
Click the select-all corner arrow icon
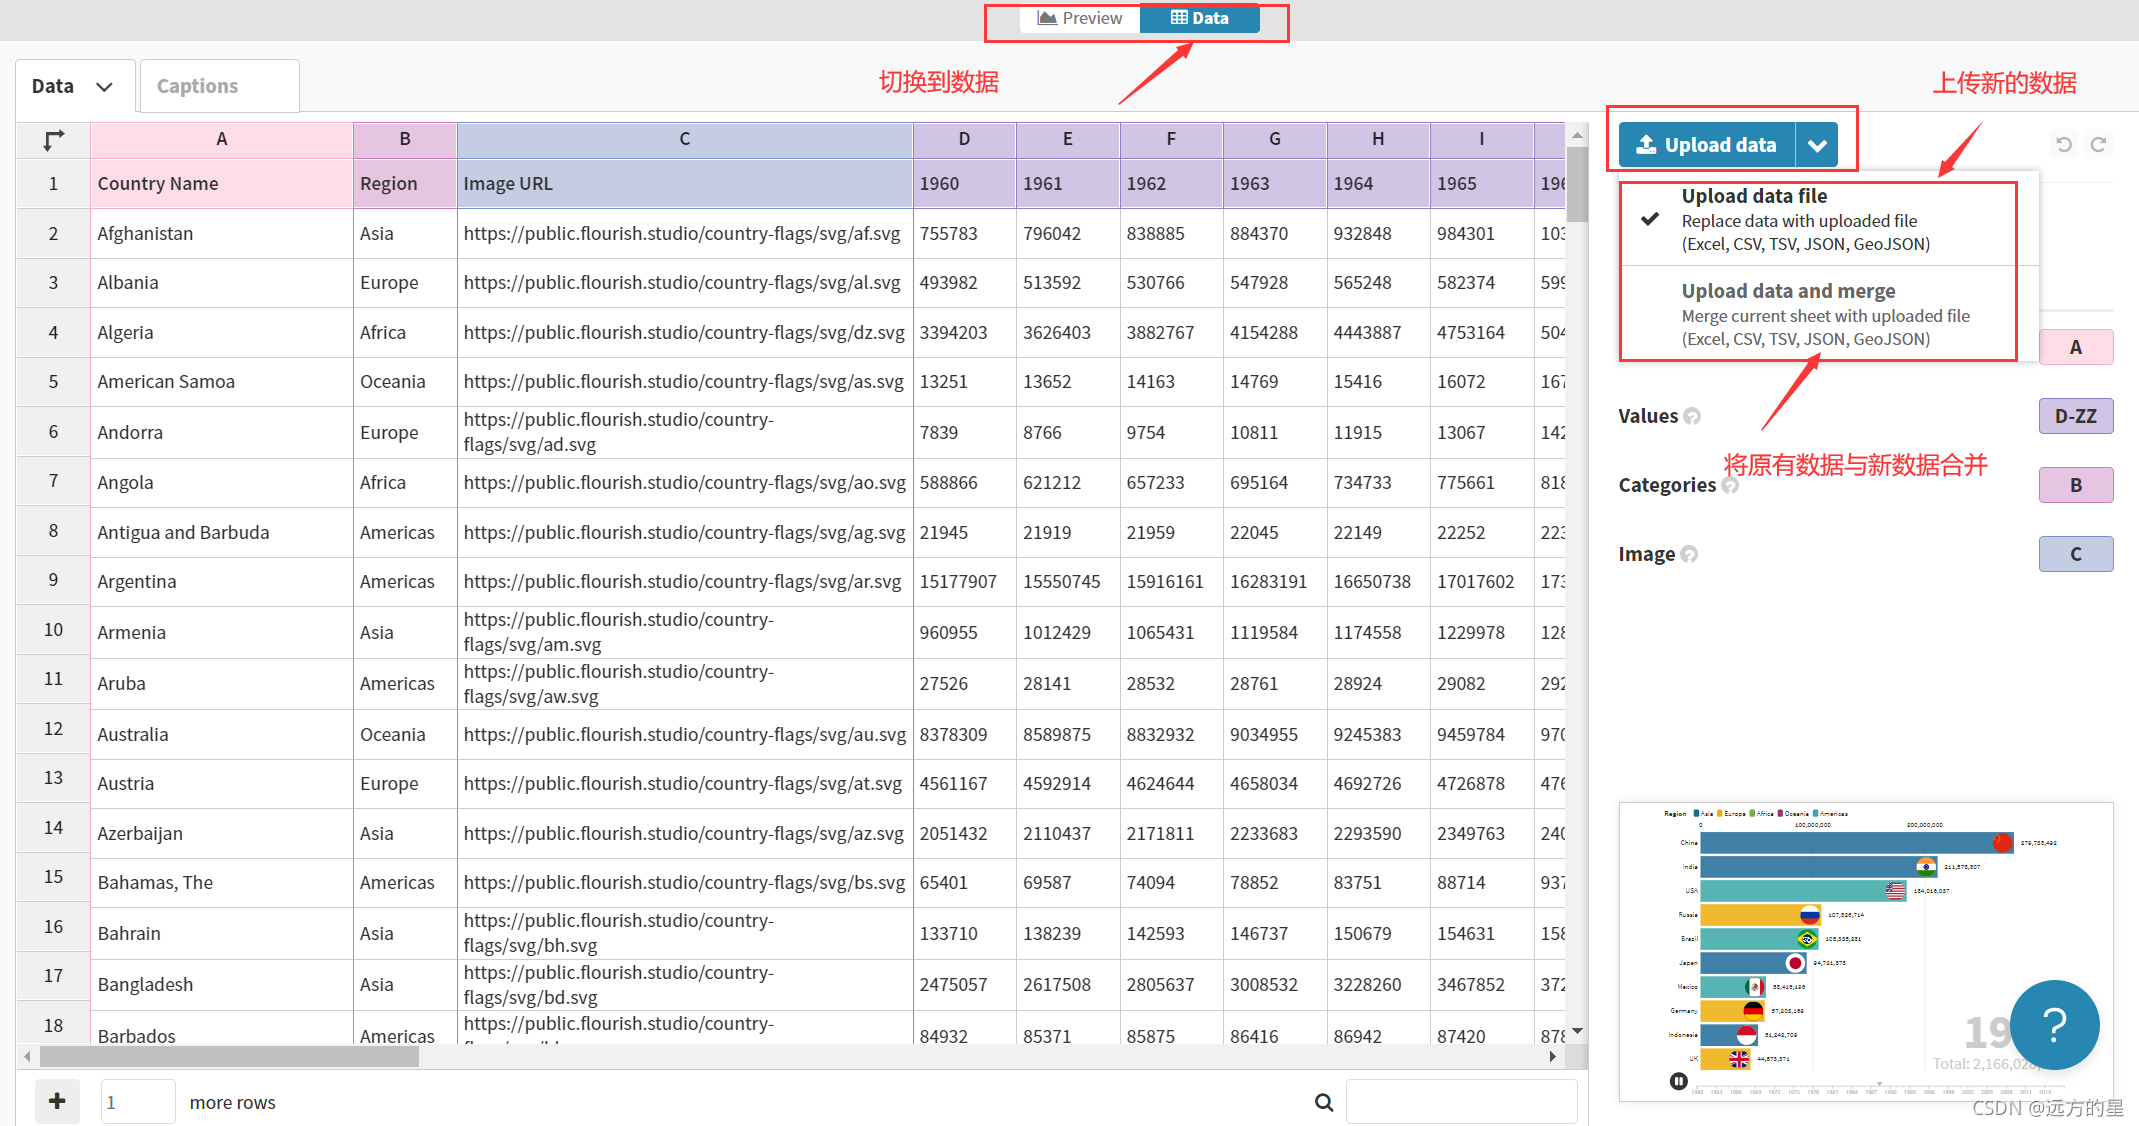pos(54,140)
